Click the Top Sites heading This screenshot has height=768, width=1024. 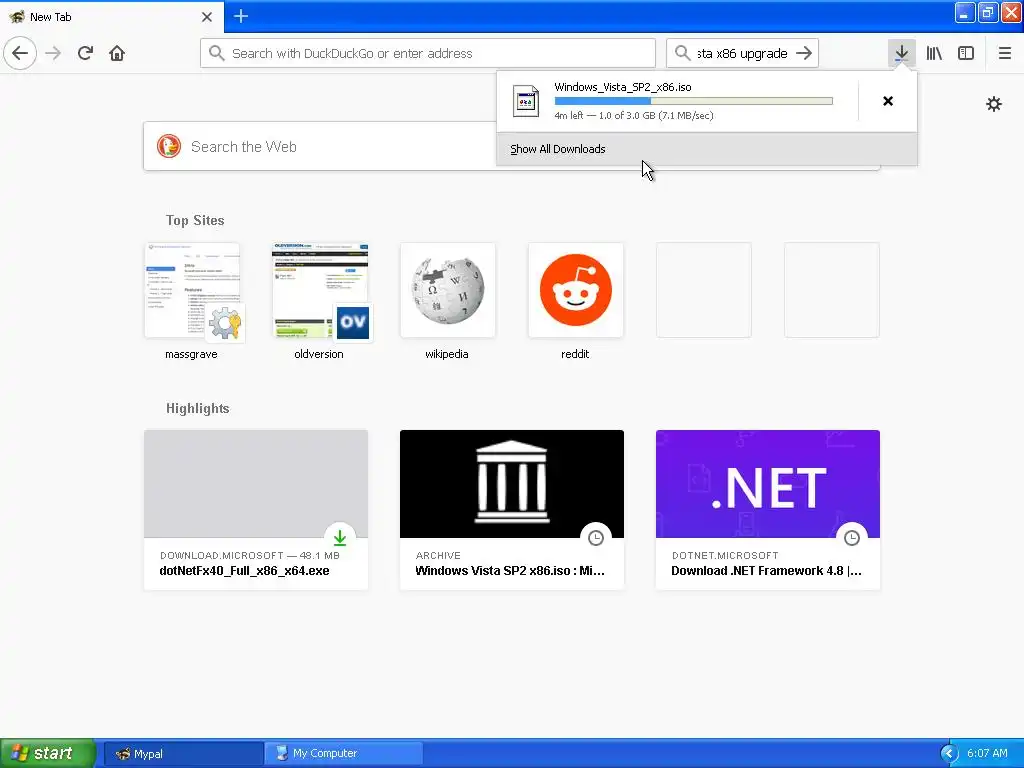coord(195,220)
